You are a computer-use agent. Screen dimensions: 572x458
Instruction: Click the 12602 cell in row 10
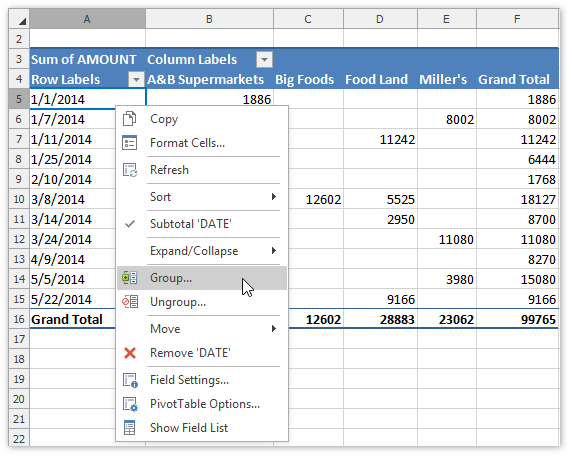pyautogui.click(x=316, y=199)
